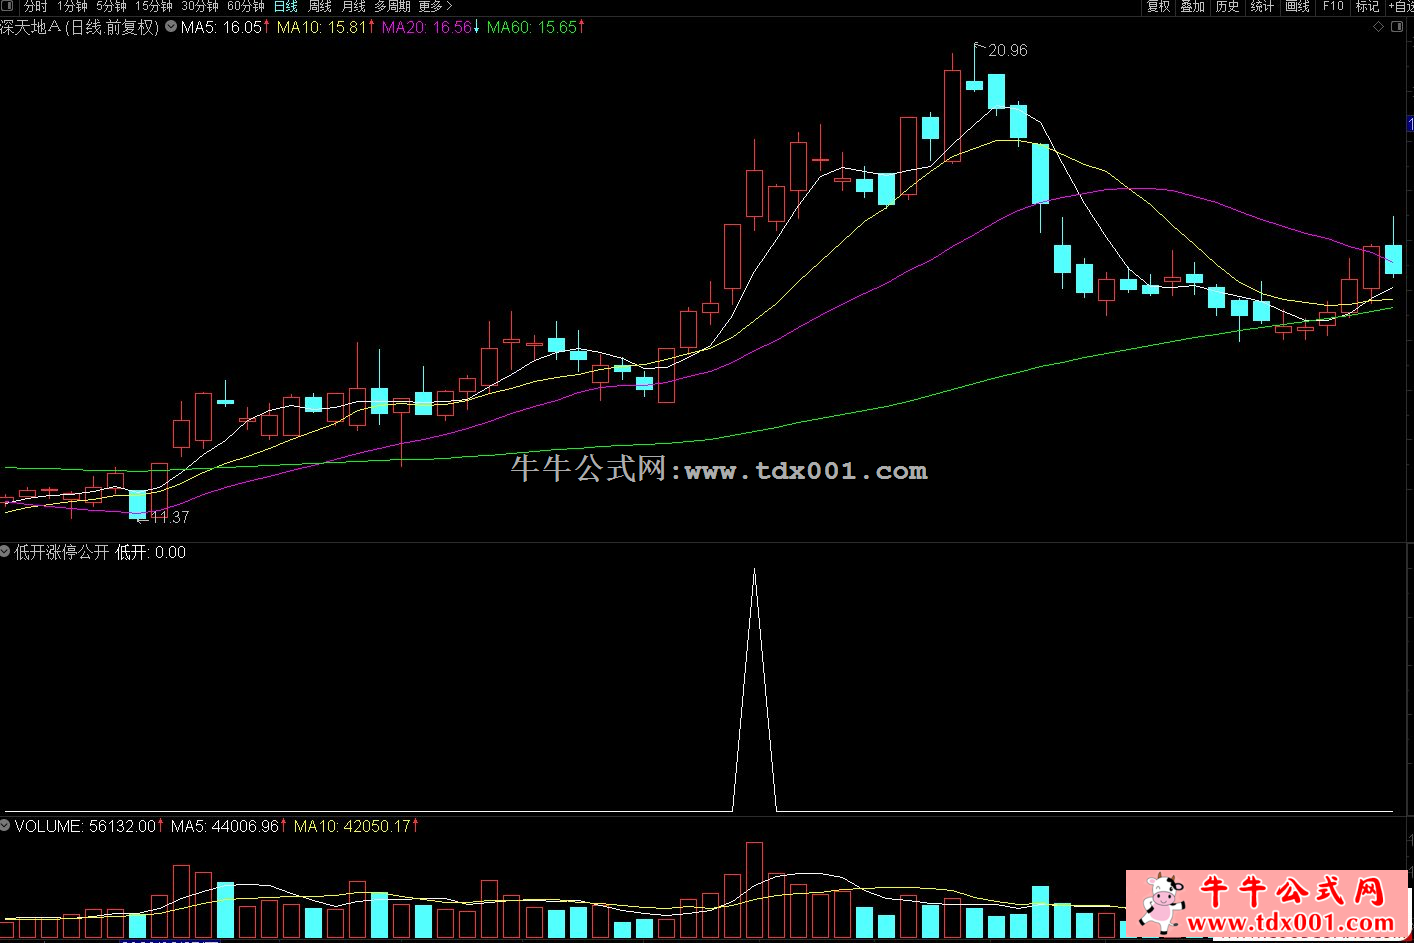Open F10 company info
Image resolution: width=1414 pixels, height=943 pixels.
1333,6
